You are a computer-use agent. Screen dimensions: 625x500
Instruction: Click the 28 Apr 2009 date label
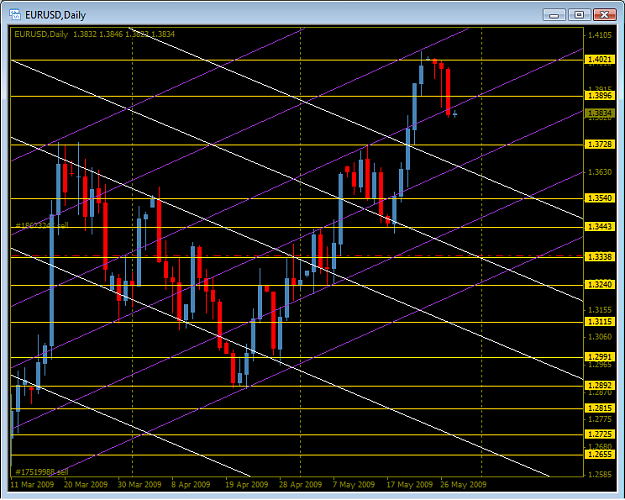pos(301,485)
